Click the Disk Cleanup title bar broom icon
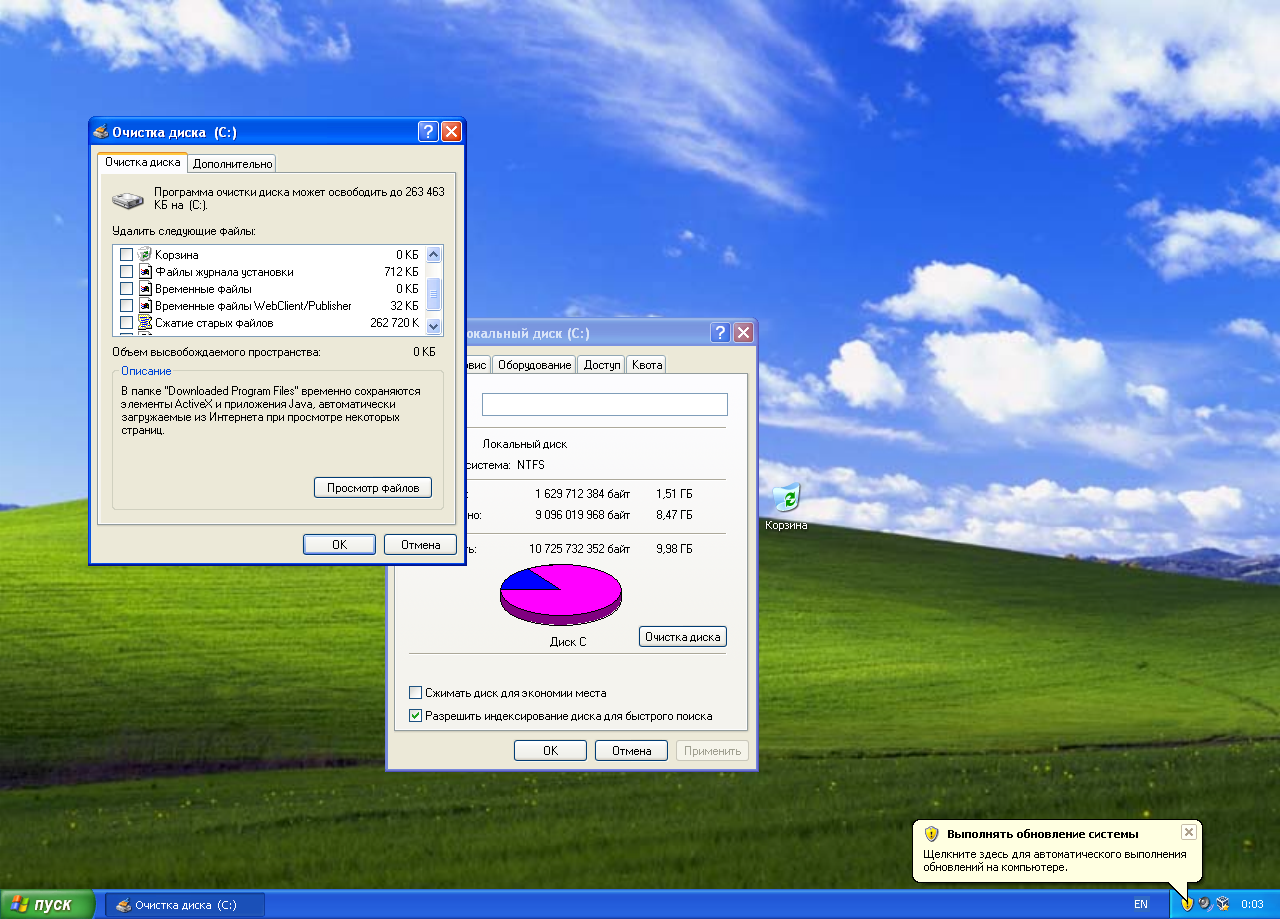1280x919 pixels. [x=100, y=132]
